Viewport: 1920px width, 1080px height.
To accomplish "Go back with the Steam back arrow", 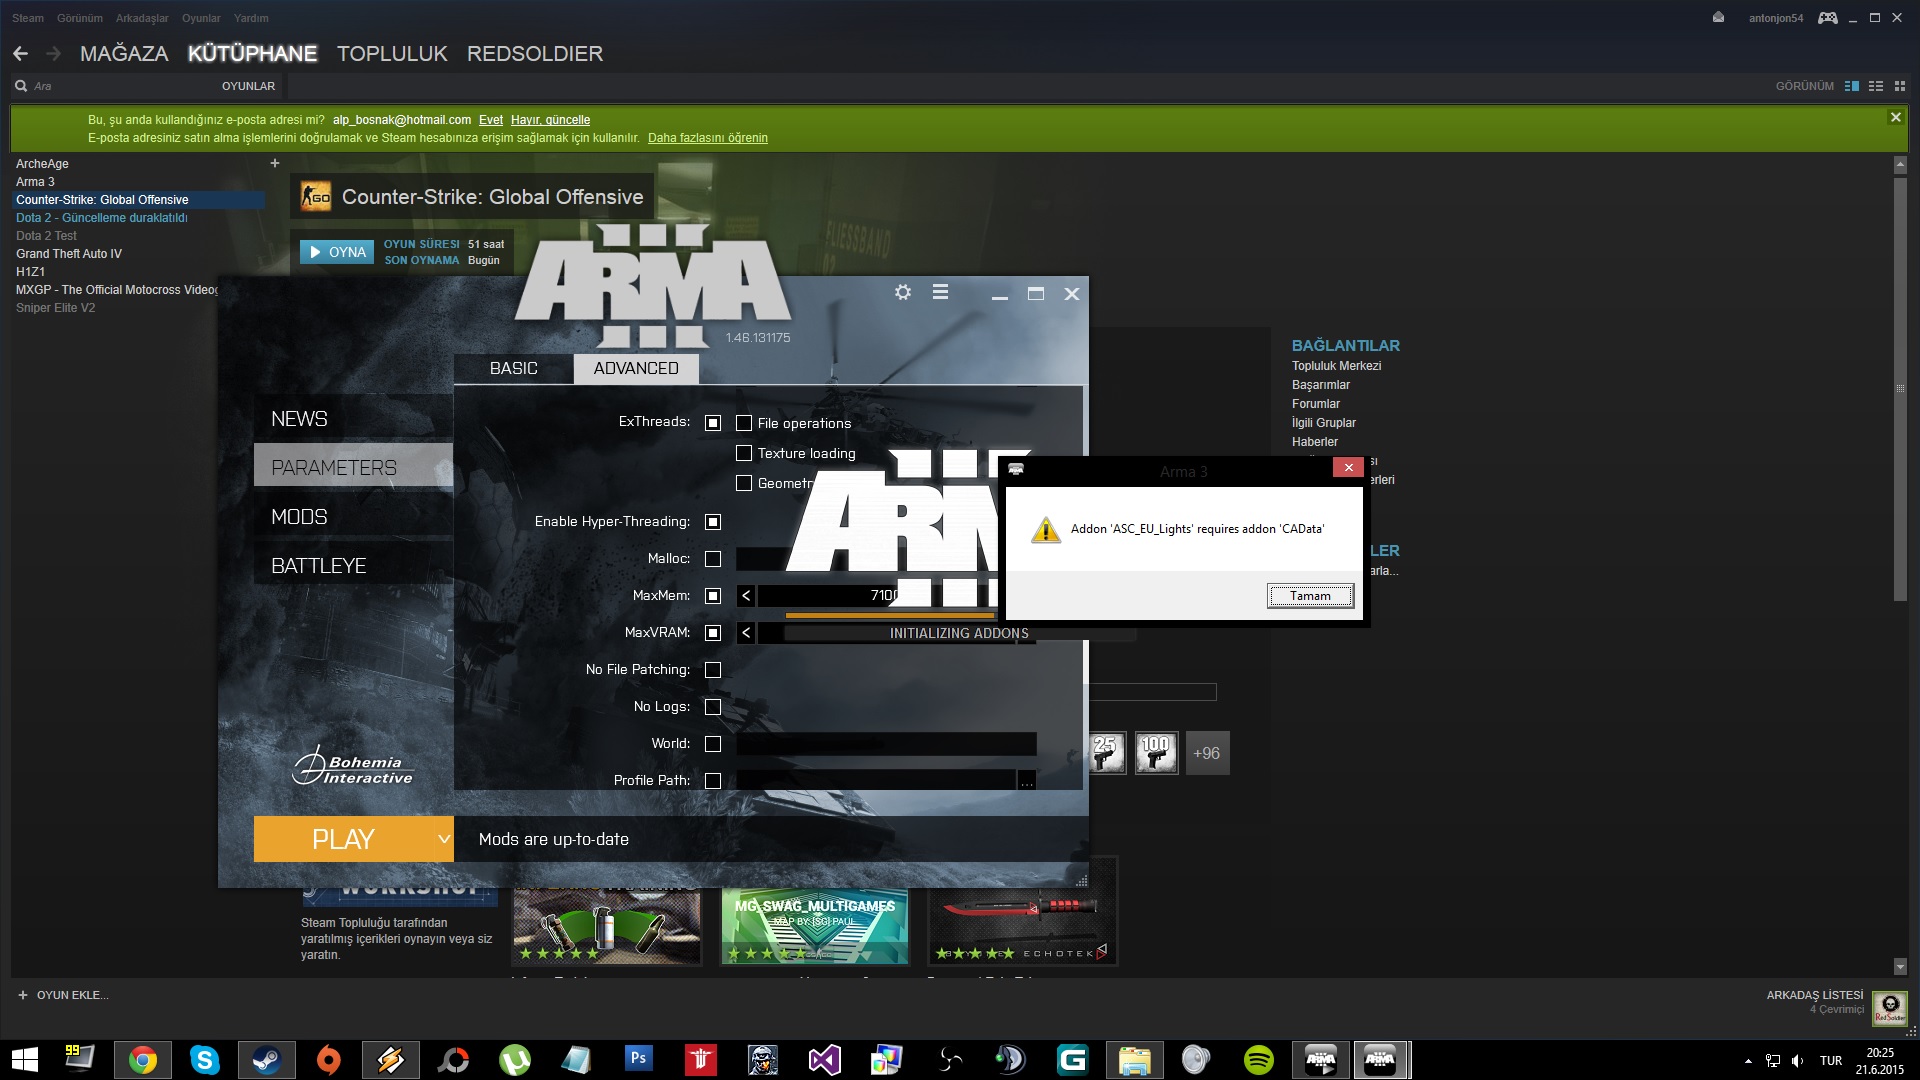I will [x=21, y=54].
